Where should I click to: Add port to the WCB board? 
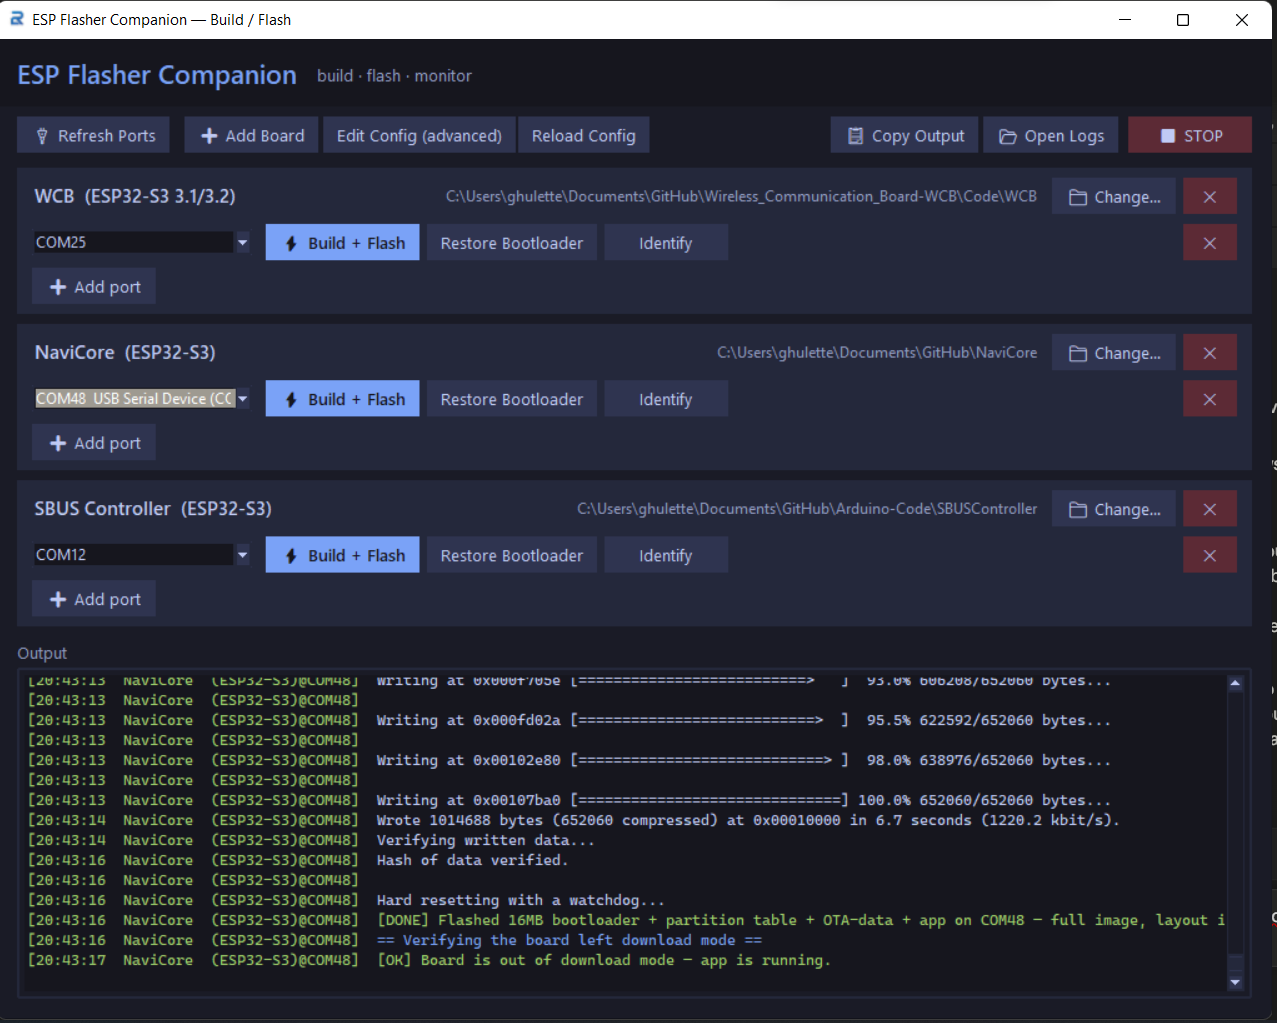click(x=94, y=286)
